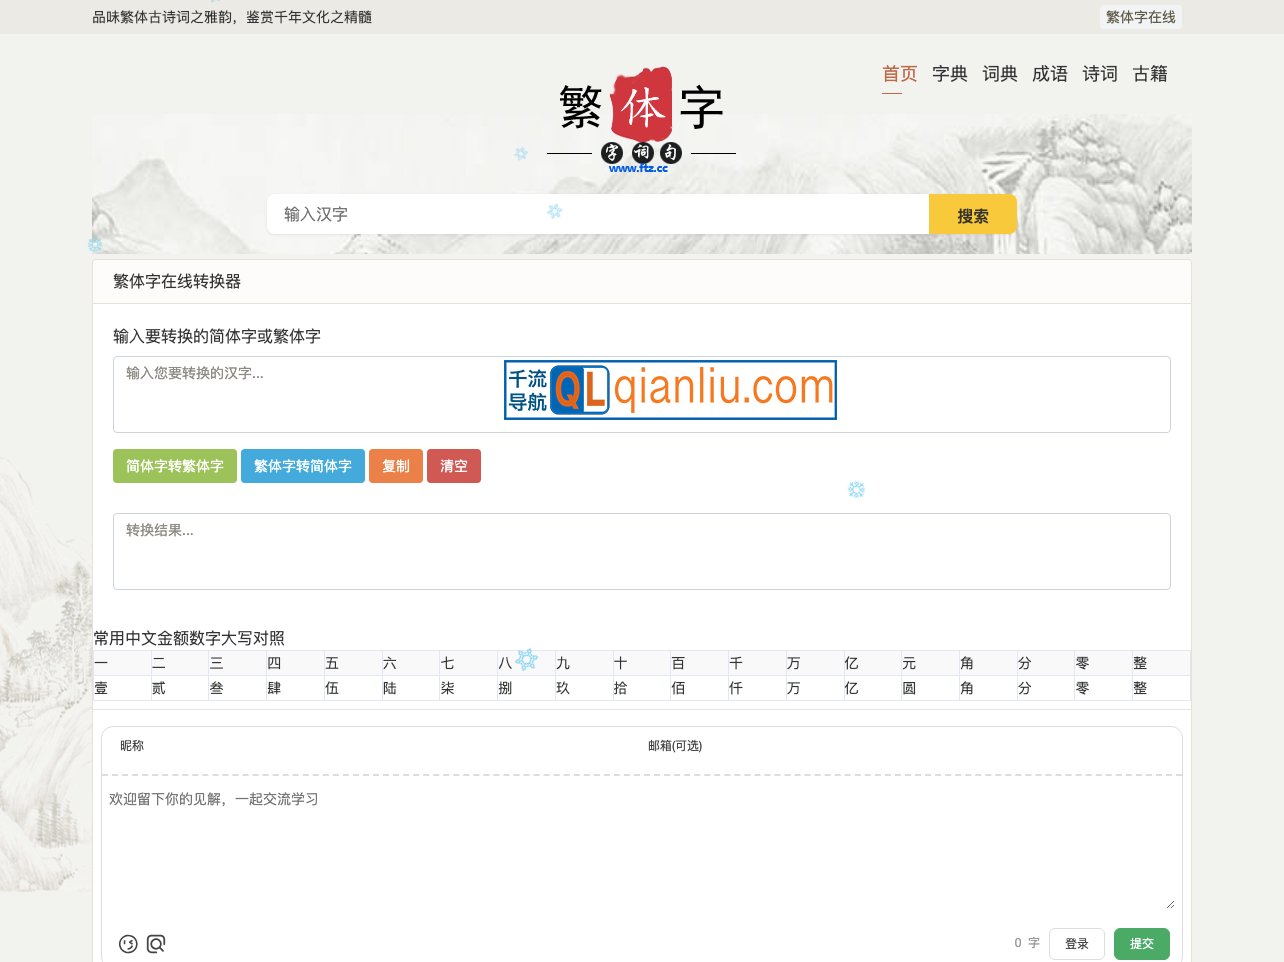1284x962 pixels.
Task: Open the 古籍 section from the navigation
Action: [1150, 74]
